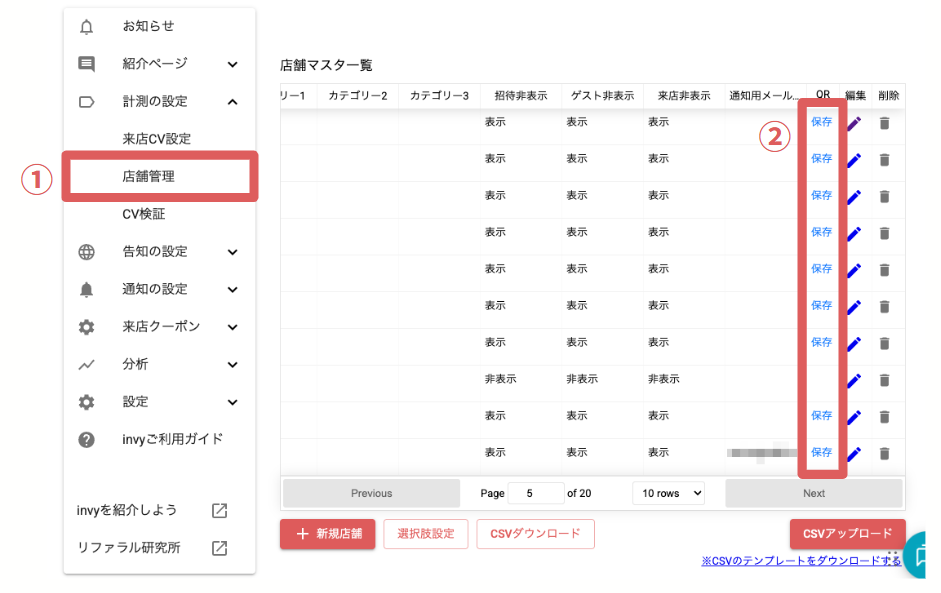Click the invyご利用ガイド question mark icon
Image resolution: width=941 pixels, height=593 pixels.
86,440
